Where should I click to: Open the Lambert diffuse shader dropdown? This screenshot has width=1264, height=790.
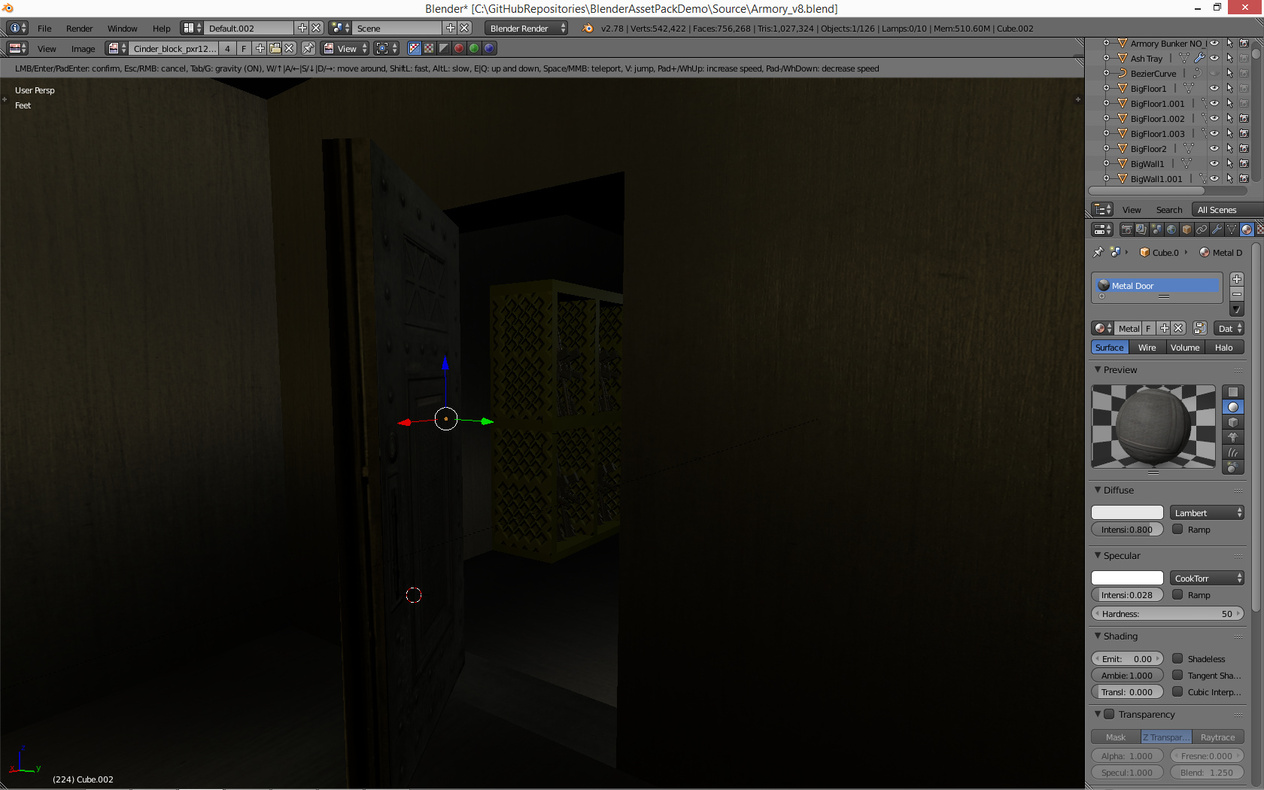click(1207, 513)
